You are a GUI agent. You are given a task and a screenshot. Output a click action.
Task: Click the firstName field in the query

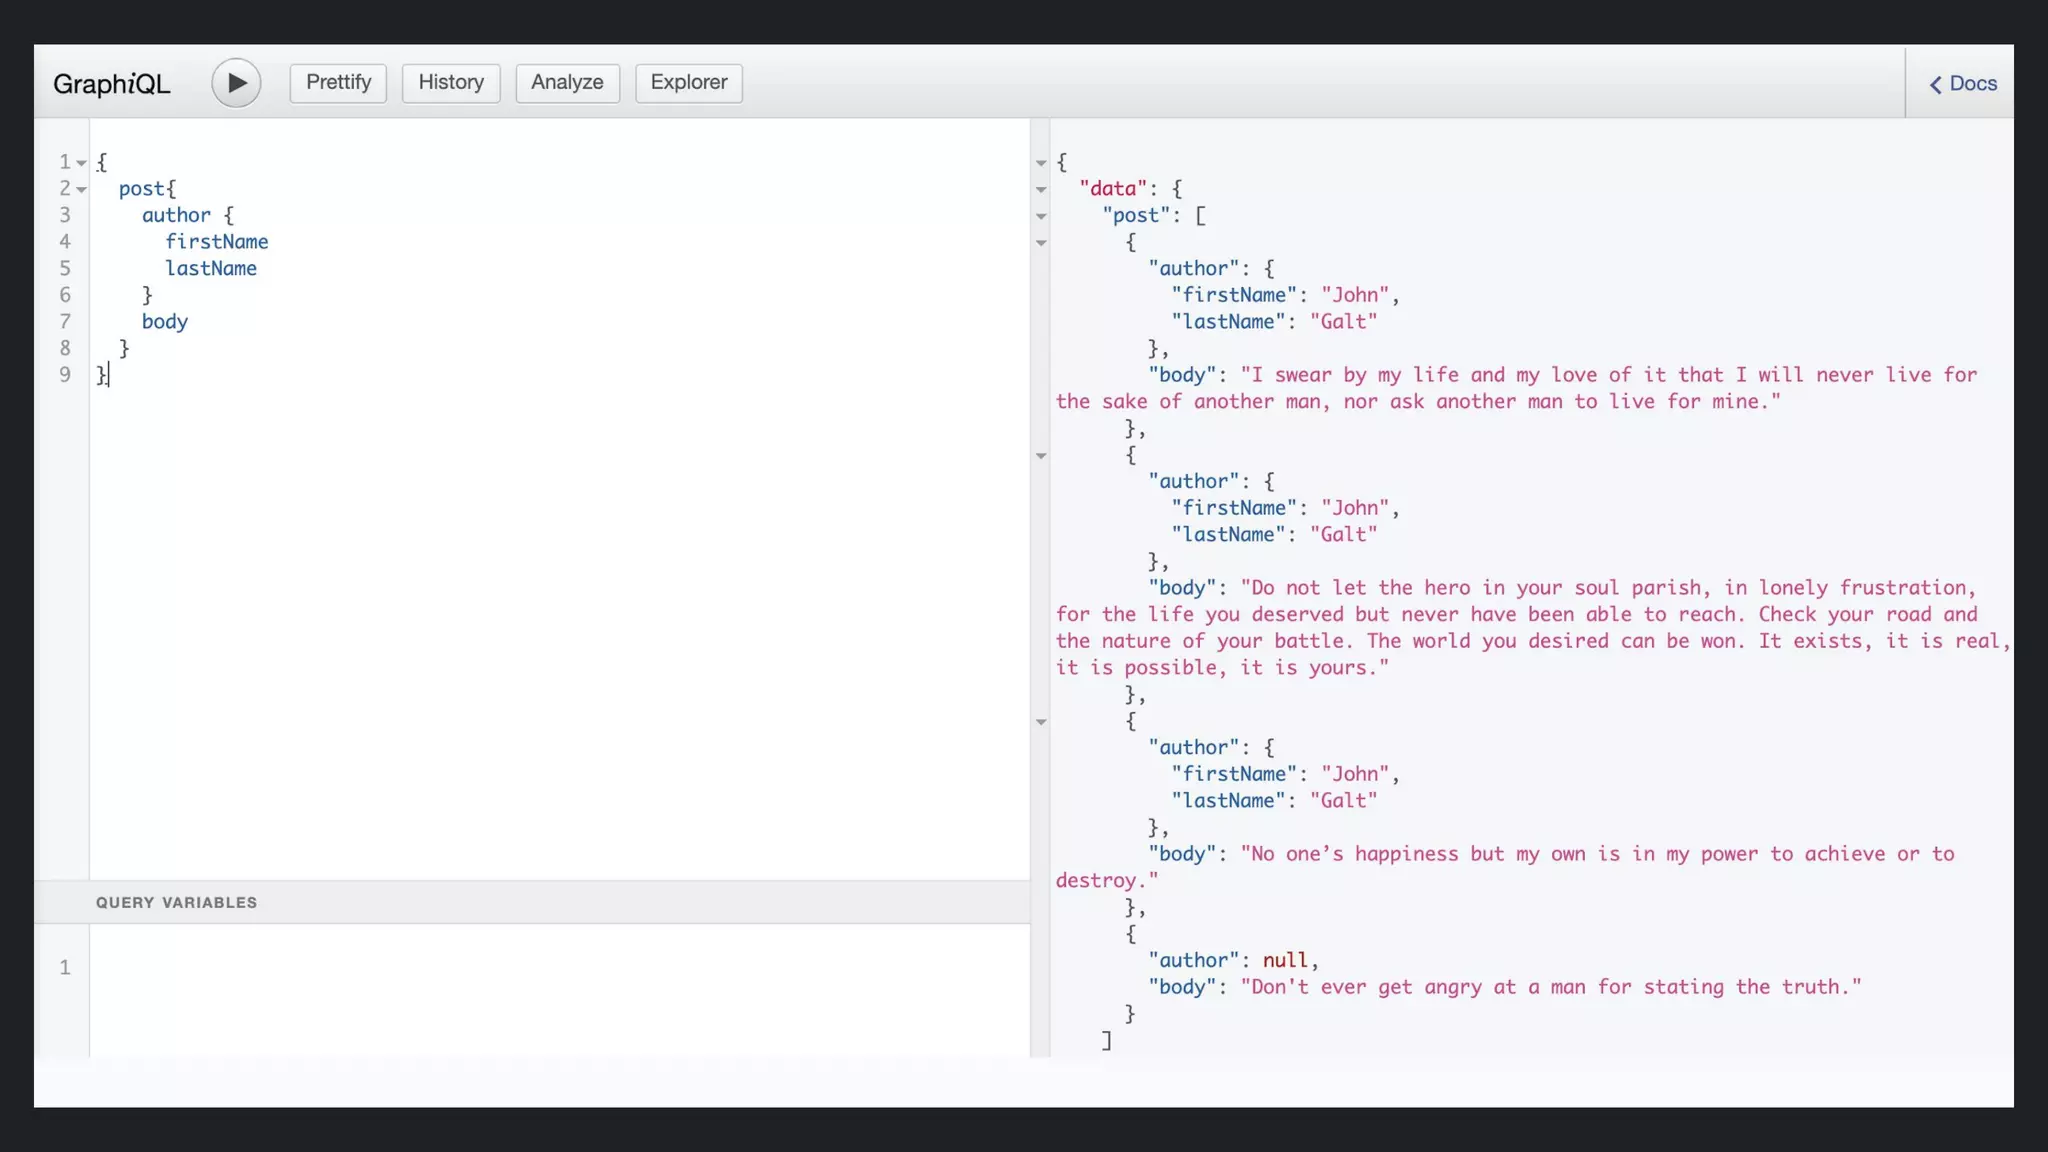point(217,242)
